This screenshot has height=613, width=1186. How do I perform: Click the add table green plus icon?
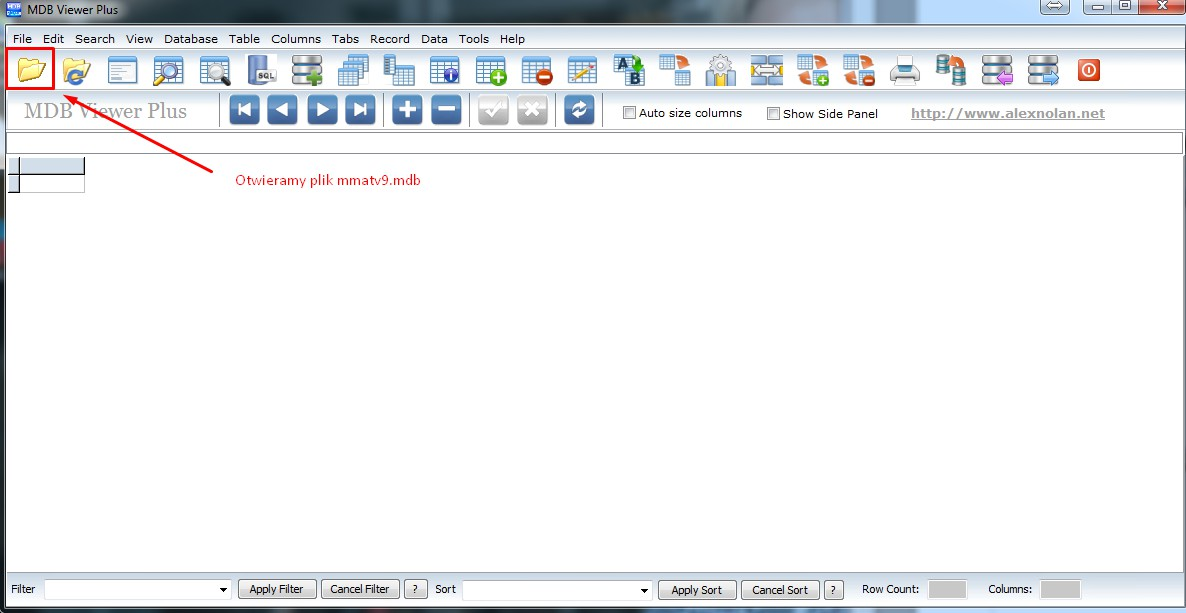(490, 71)
